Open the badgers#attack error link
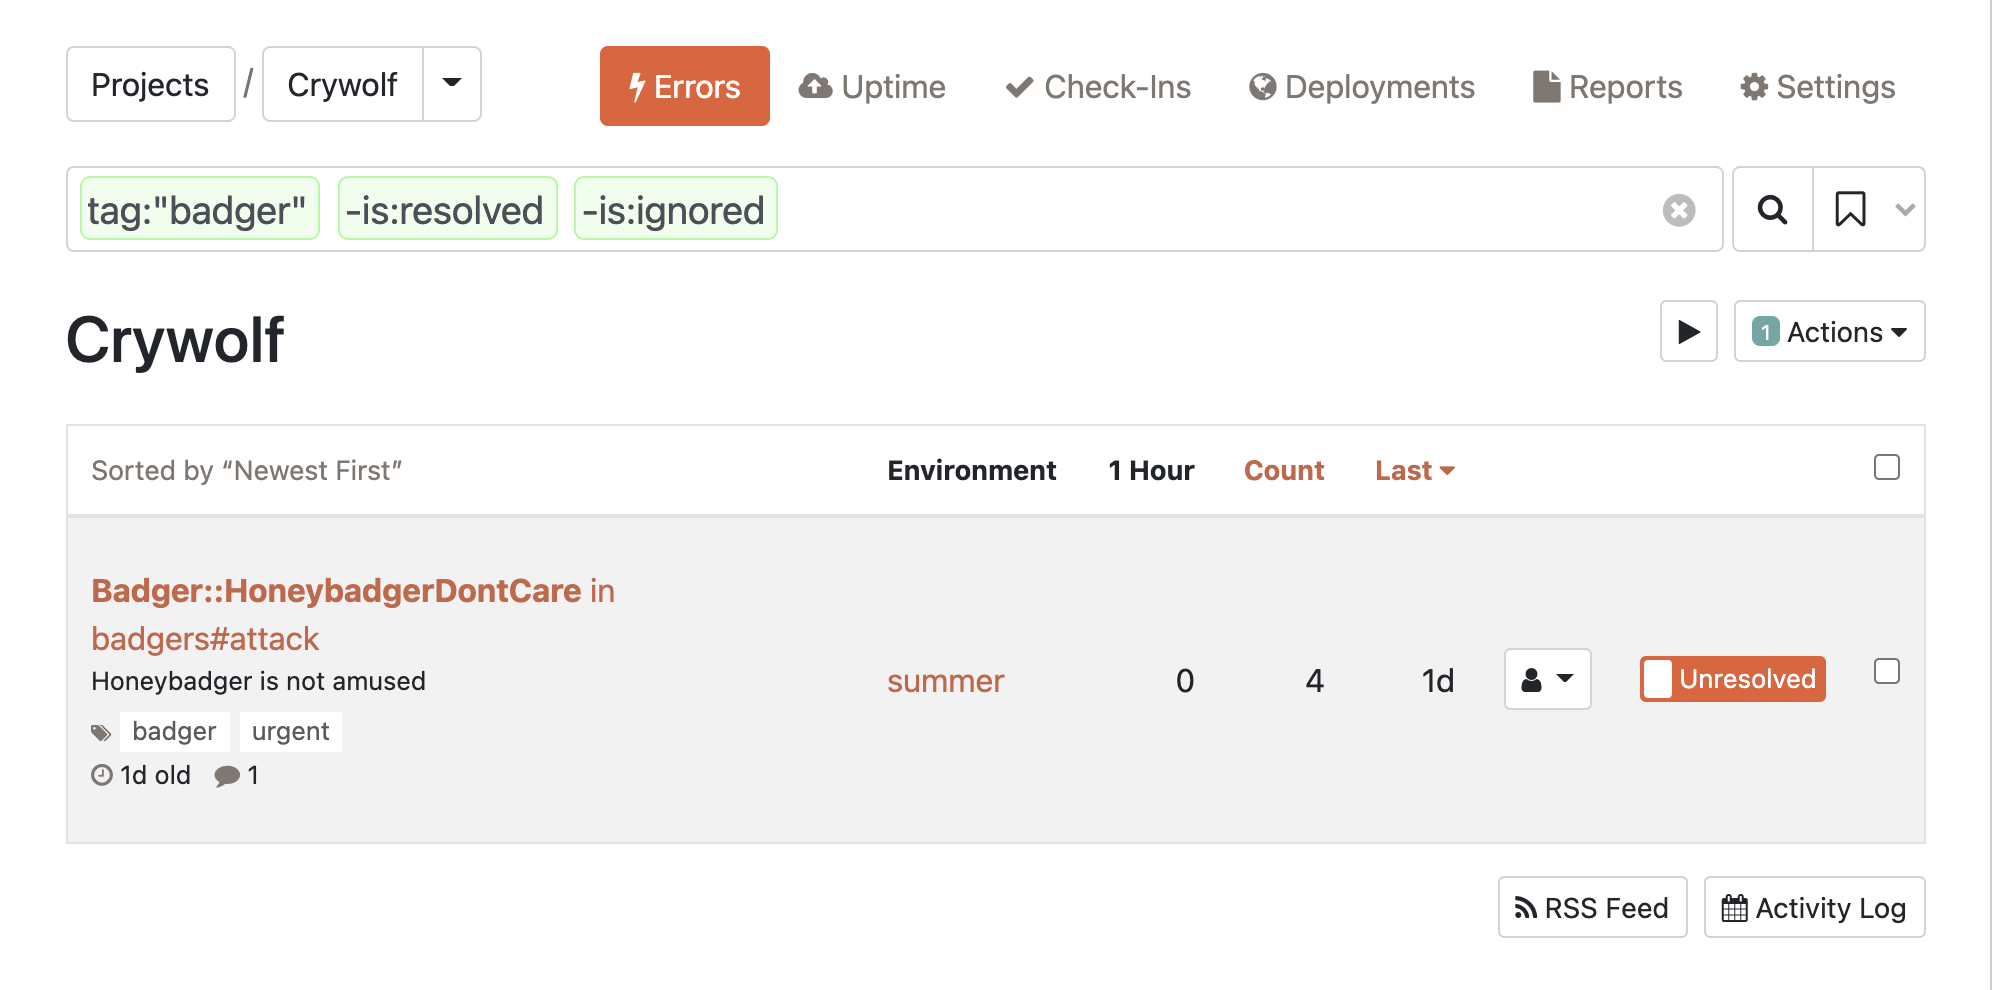This screenshot has width=1992, height=990. coord(205,638)
